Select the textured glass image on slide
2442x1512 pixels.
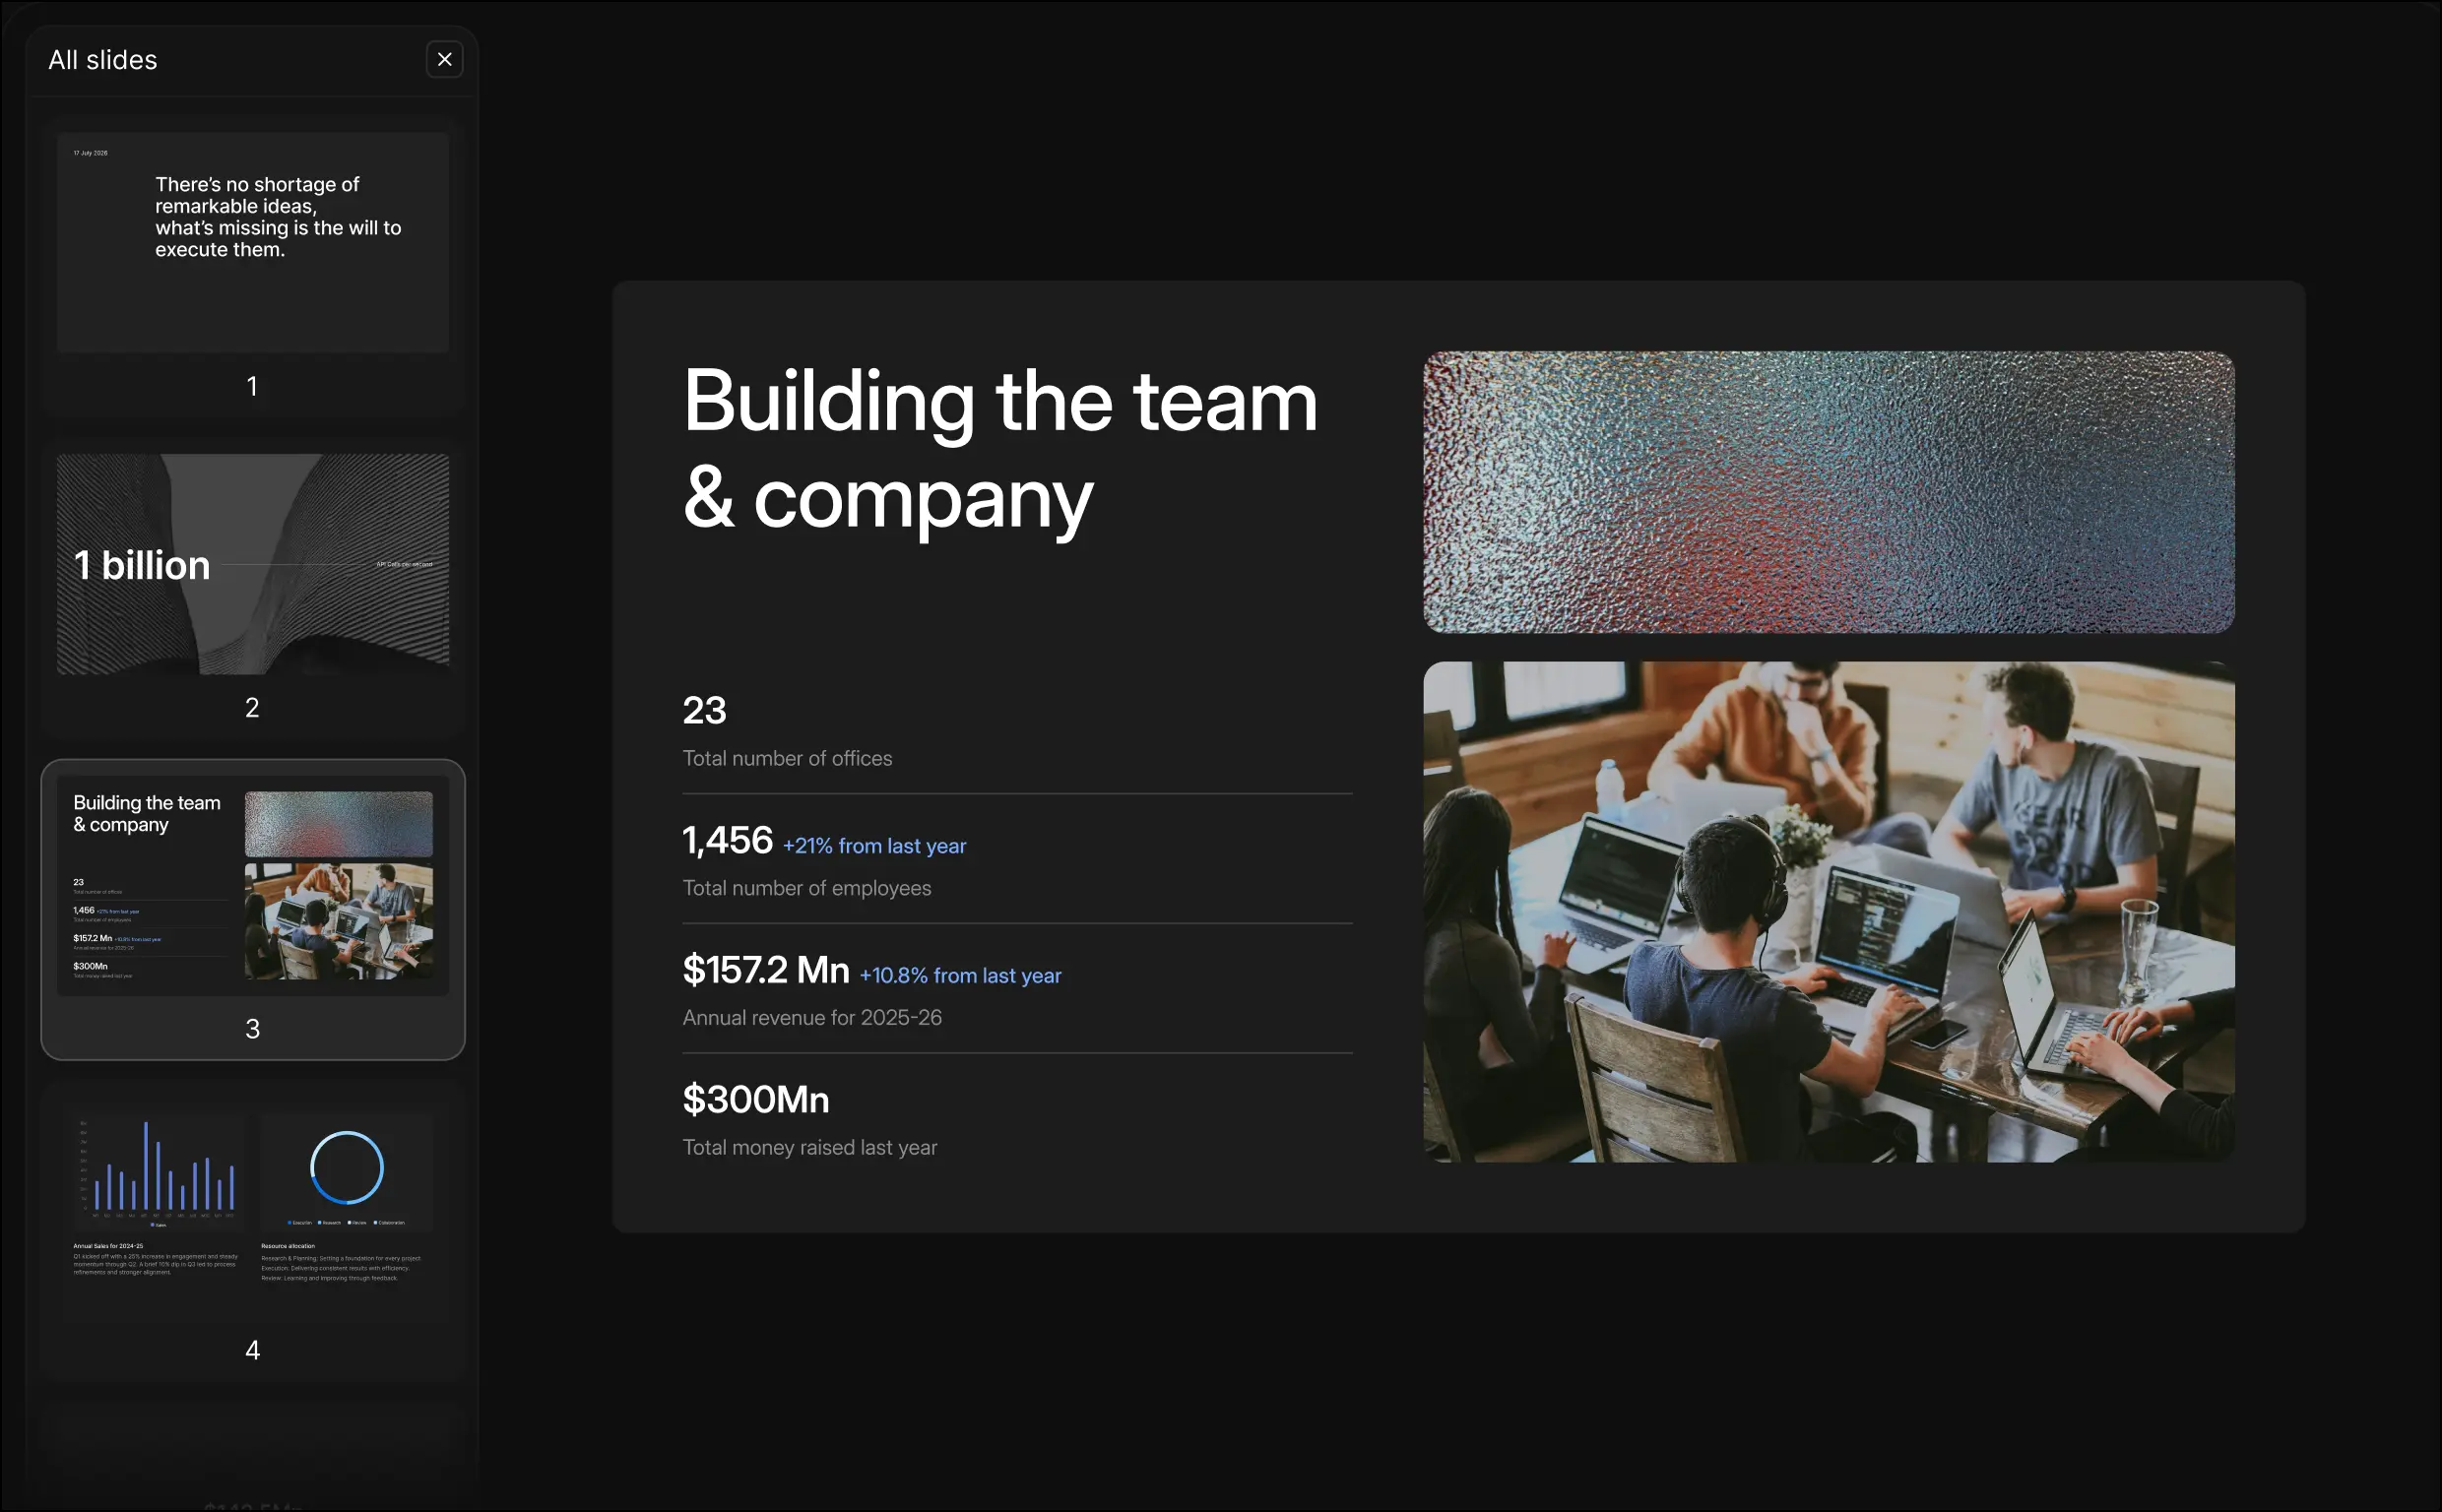point(1828,492)
